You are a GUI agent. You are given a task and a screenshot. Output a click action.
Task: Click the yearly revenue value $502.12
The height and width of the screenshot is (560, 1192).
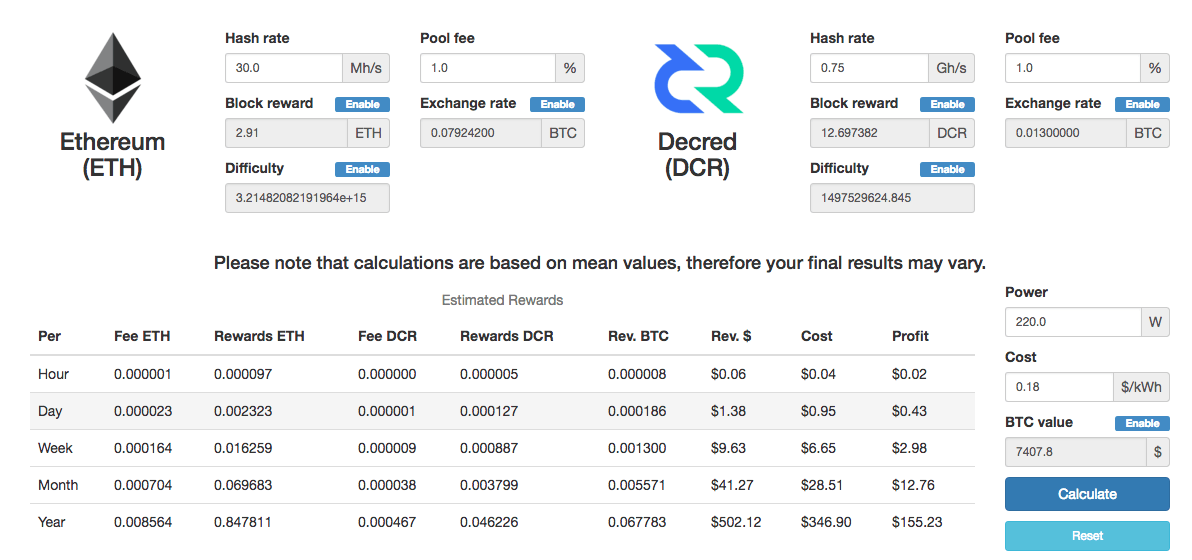click(x=737, y=522)
